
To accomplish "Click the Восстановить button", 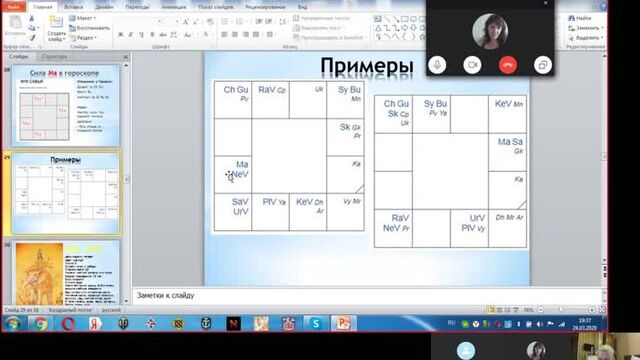I will point(89,28).
